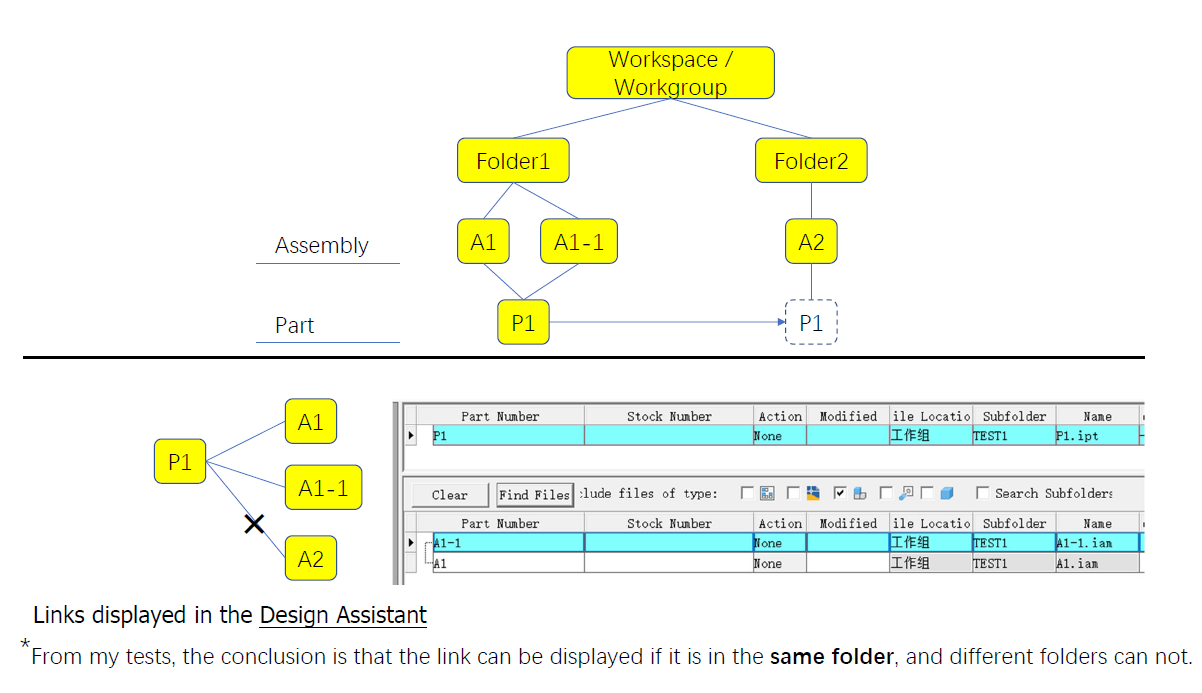Enable the part files checkbox
The width and height of the screenshot is (1202, 693).
[927, 493]
